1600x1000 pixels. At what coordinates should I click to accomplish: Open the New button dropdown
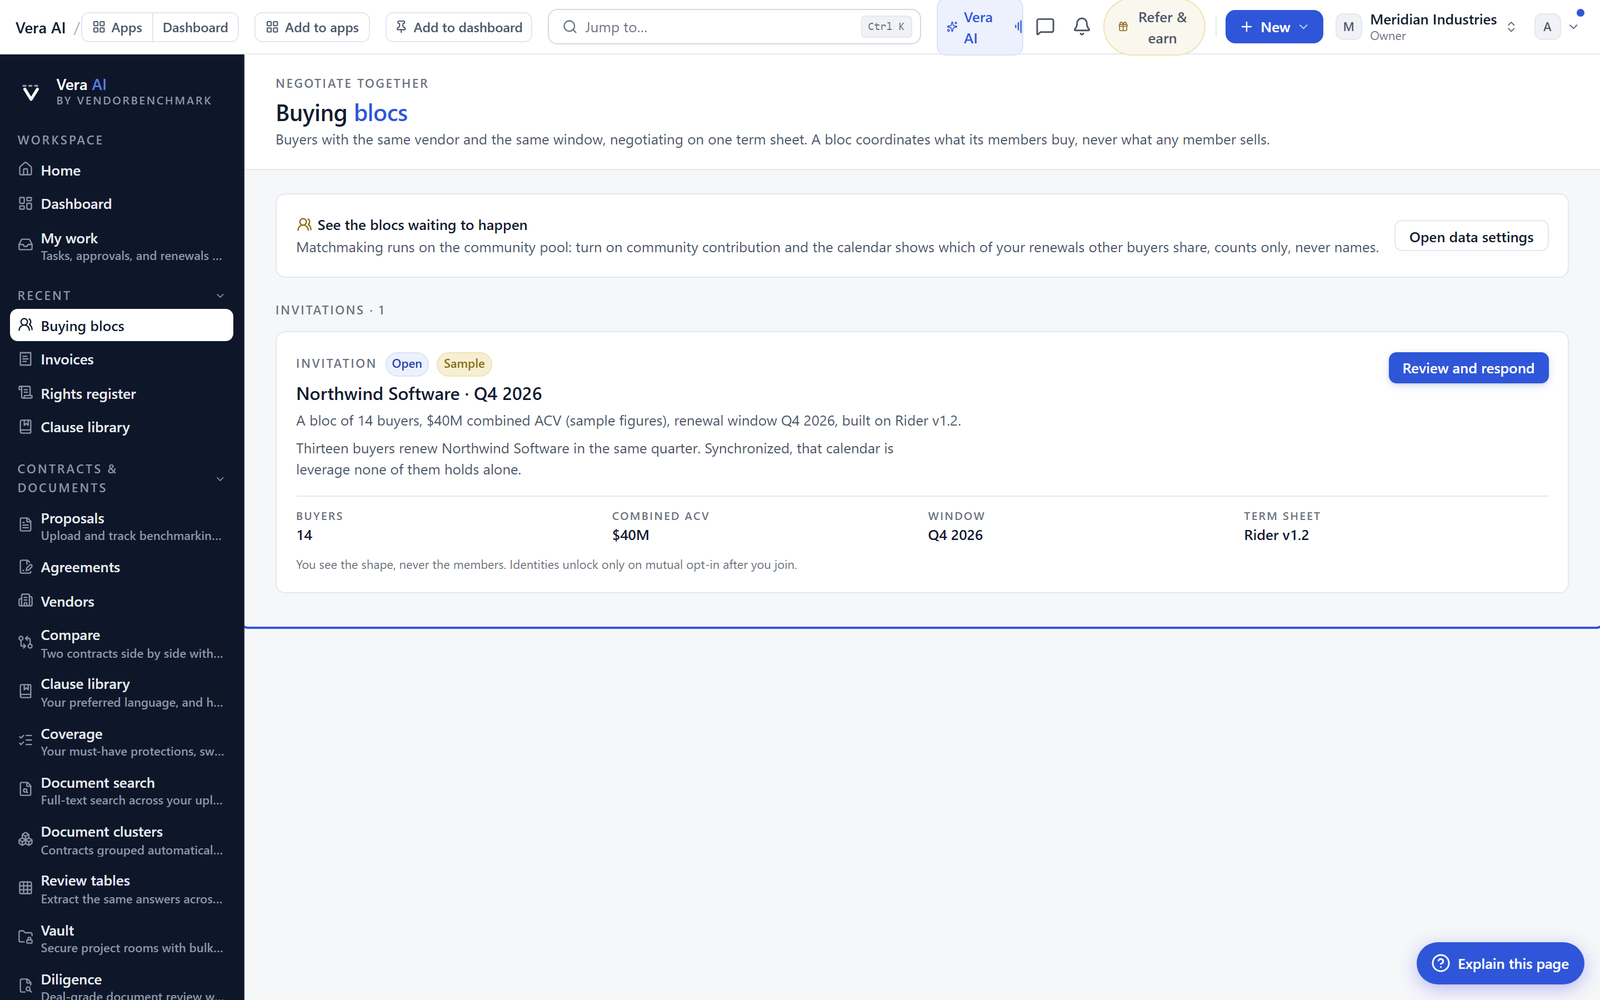click(x=1274, y=27)
